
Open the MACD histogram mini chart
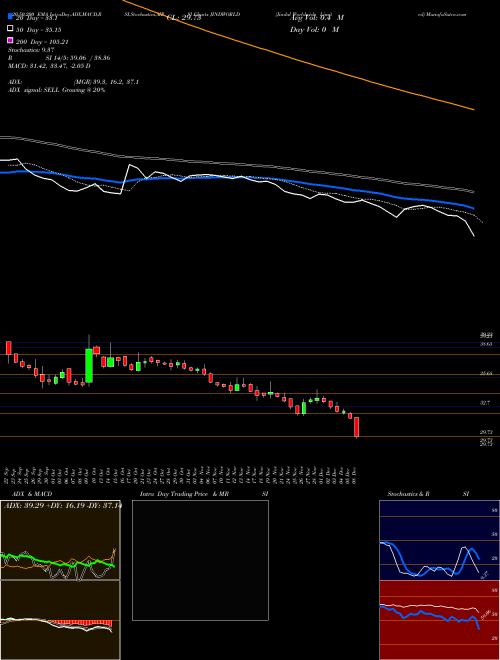[x=60, y=620]
